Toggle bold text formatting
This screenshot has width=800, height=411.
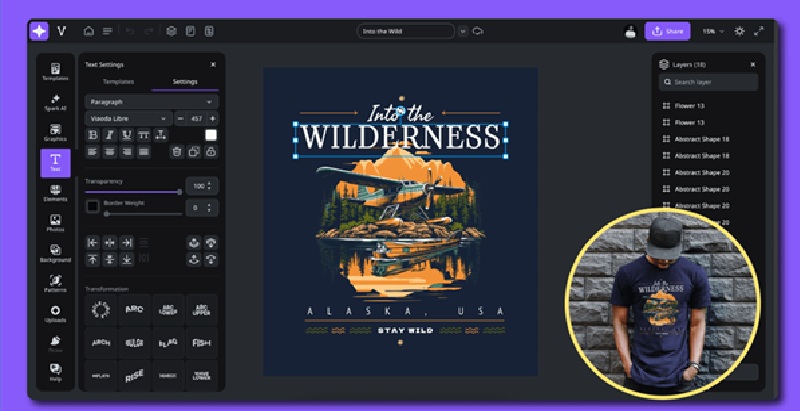93,135
